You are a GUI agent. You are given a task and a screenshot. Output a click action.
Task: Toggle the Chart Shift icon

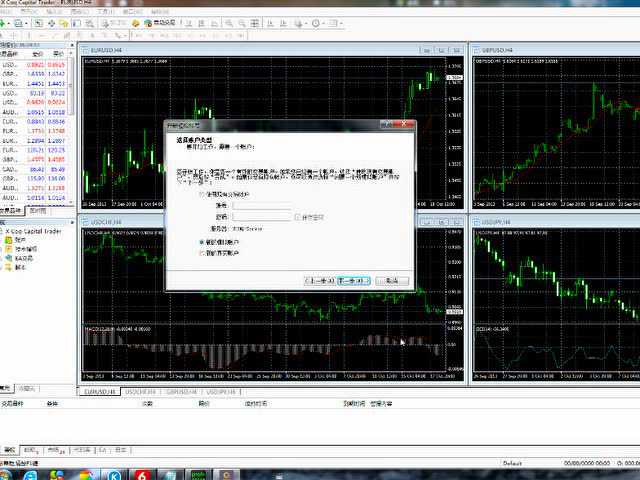tap(283, 24)
